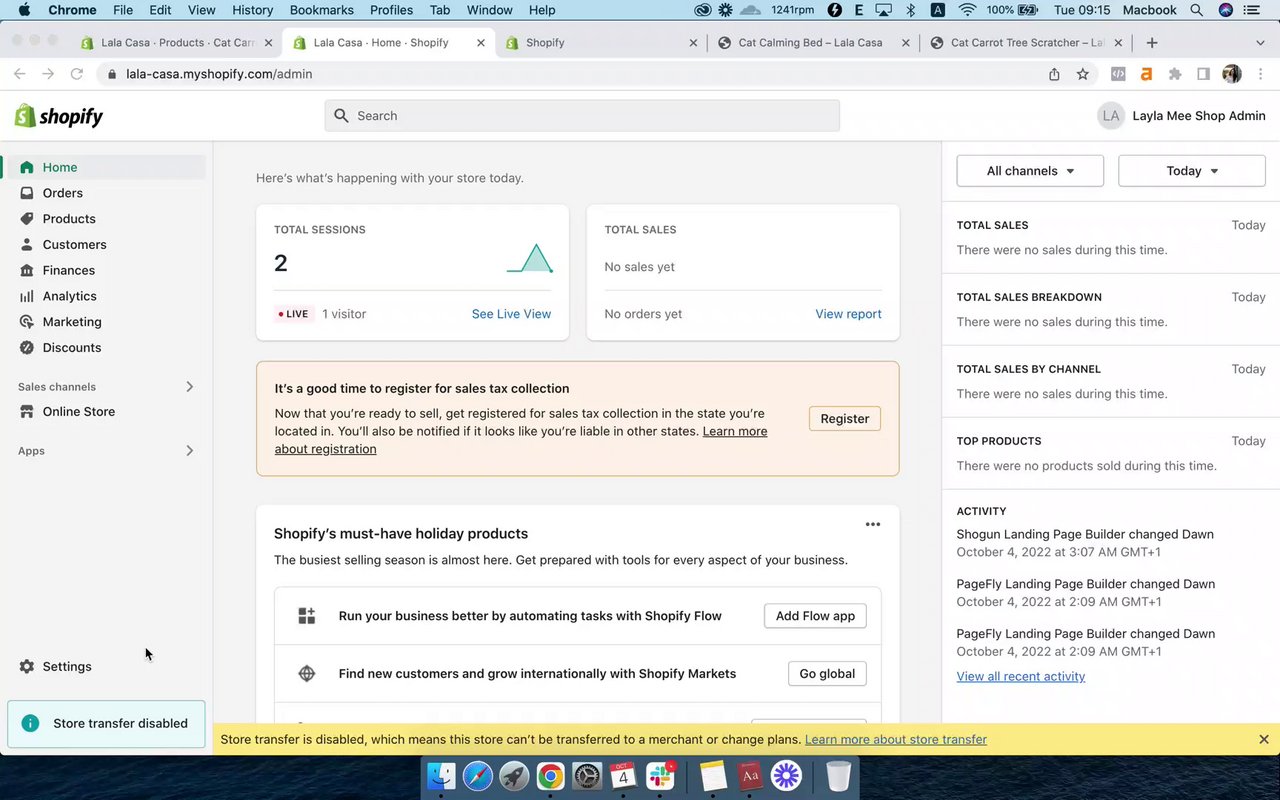The height and width of the screenshot is (800, 1280).
Task: Click the Shopify logo
Action: tap(59, 116)
